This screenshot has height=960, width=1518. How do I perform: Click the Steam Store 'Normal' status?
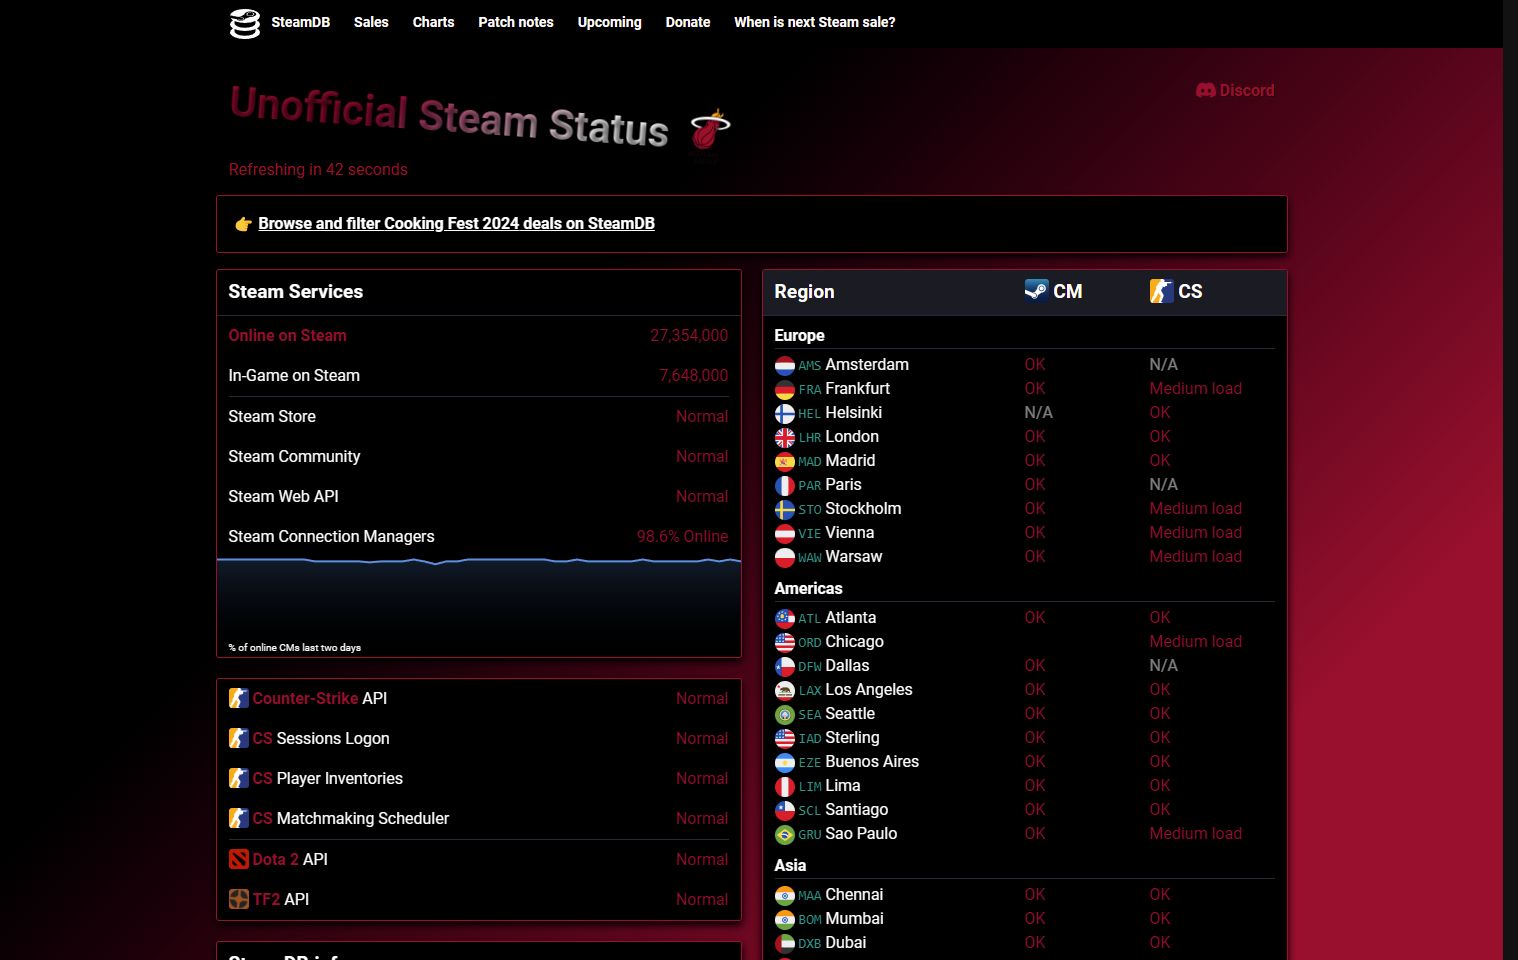[702, 417]
